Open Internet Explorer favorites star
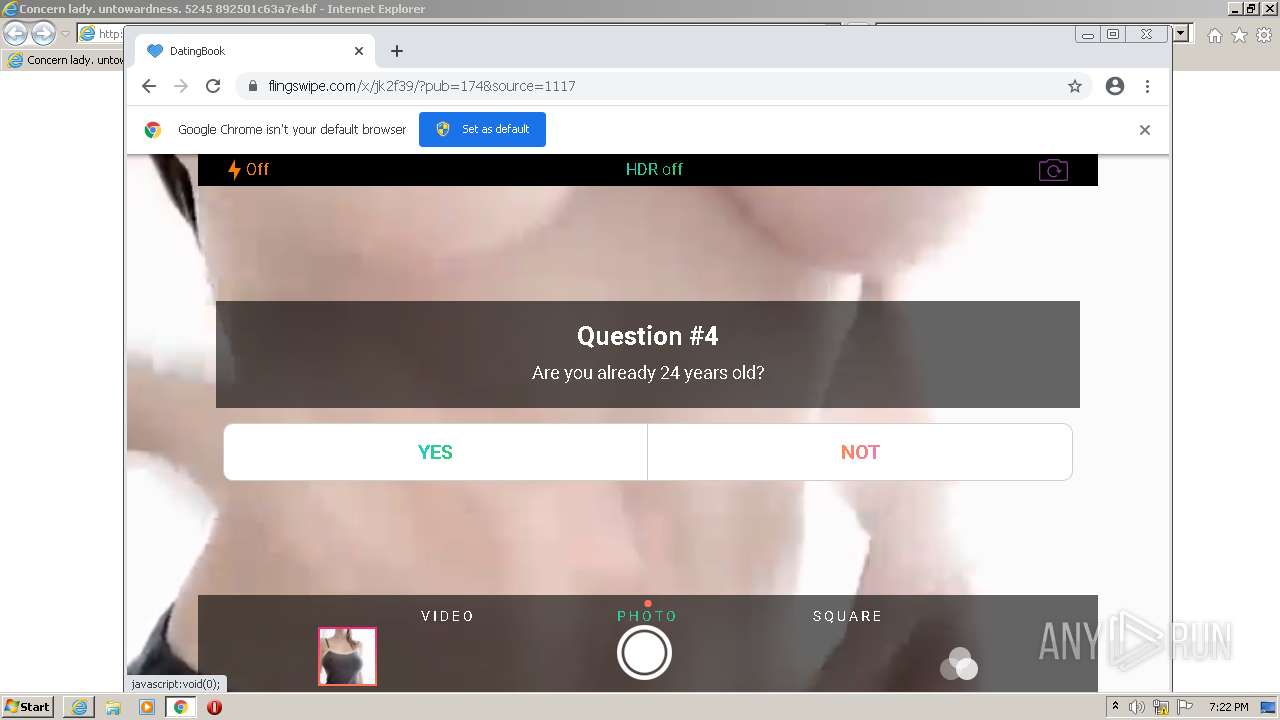Image resolution: width=1280 pixels, height=720 pixels. [1239, 35]
